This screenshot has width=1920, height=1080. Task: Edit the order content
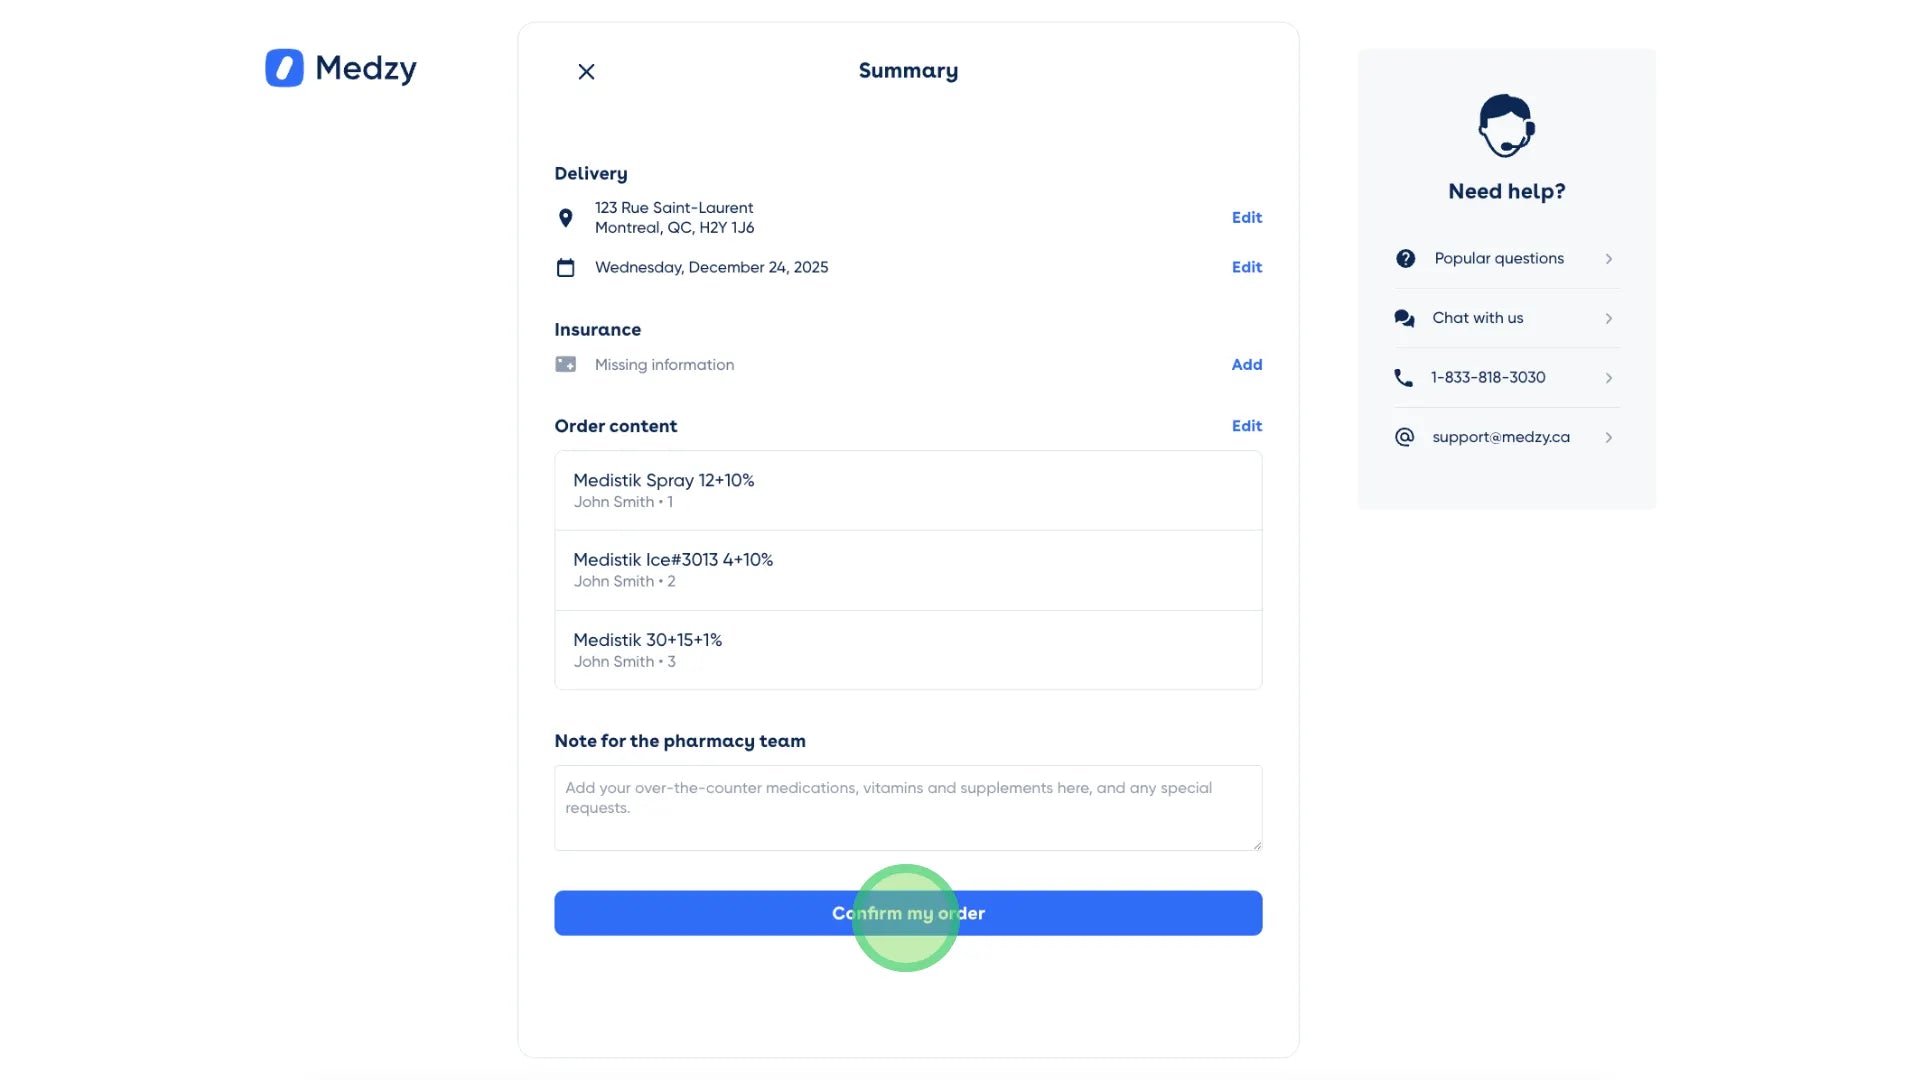pyautogui.click(x=1246, y=426)
